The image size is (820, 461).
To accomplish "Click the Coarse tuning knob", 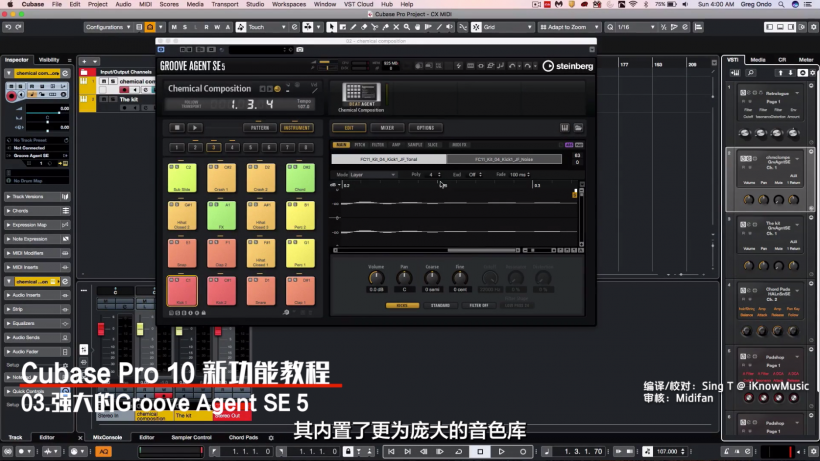I will [431, 278].
